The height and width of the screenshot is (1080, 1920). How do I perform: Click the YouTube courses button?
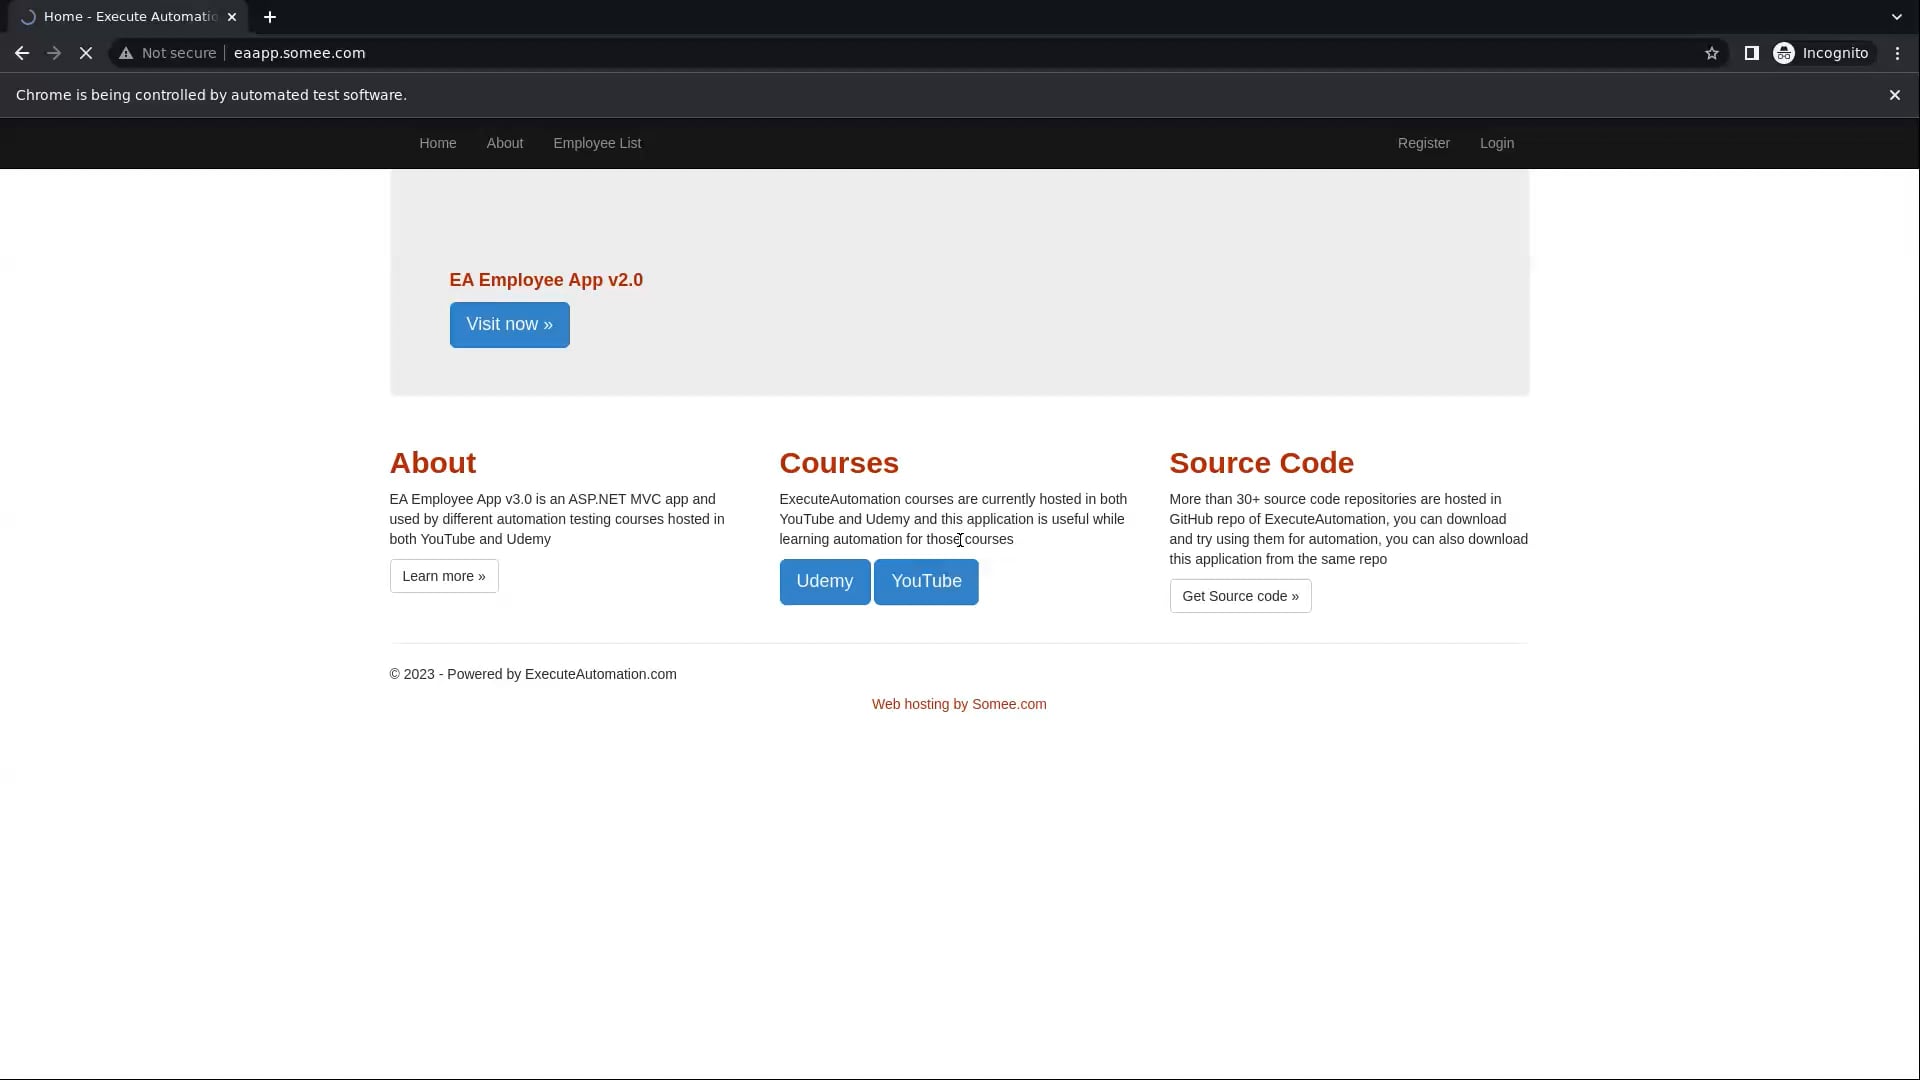926,581
